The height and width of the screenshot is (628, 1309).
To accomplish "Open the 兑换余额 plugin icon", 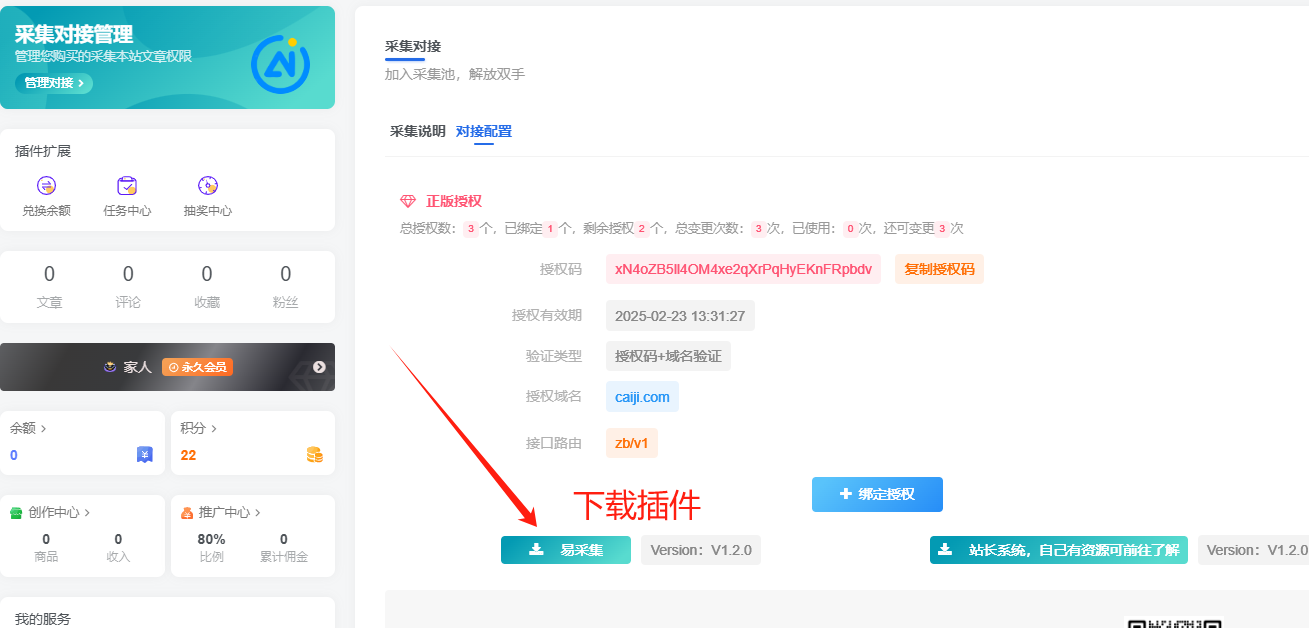I will coord(45,185).
